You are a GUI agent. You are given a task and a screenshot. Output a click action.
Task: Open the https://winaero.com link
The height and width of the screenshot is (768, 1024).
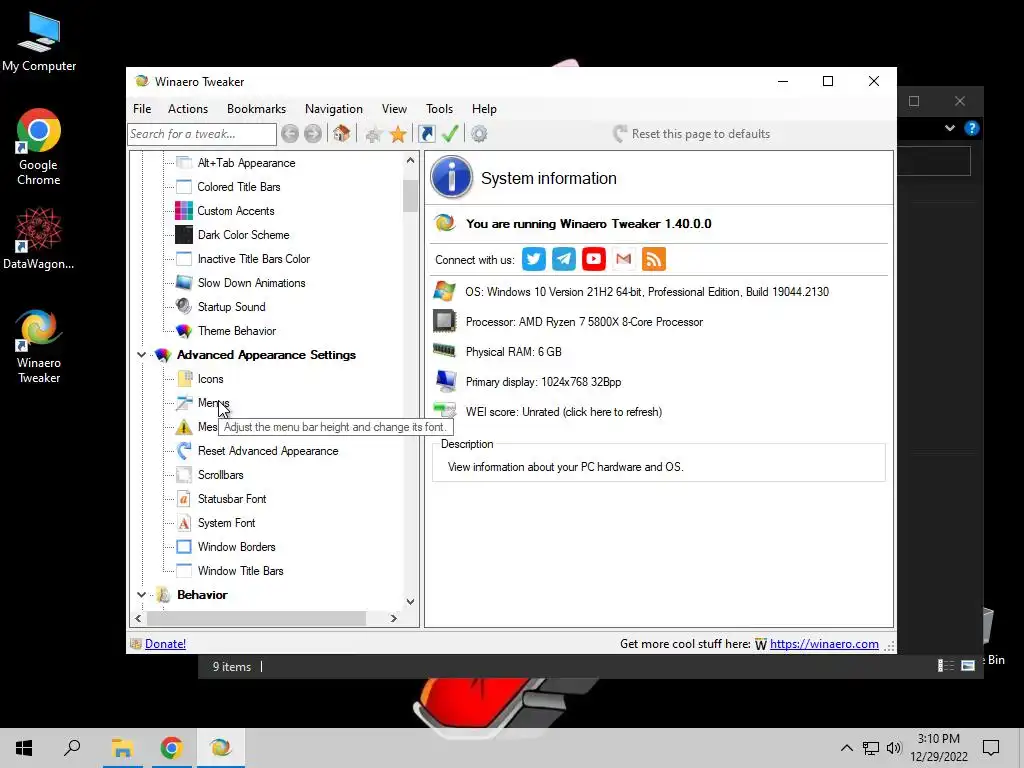(x=824, y=644)
